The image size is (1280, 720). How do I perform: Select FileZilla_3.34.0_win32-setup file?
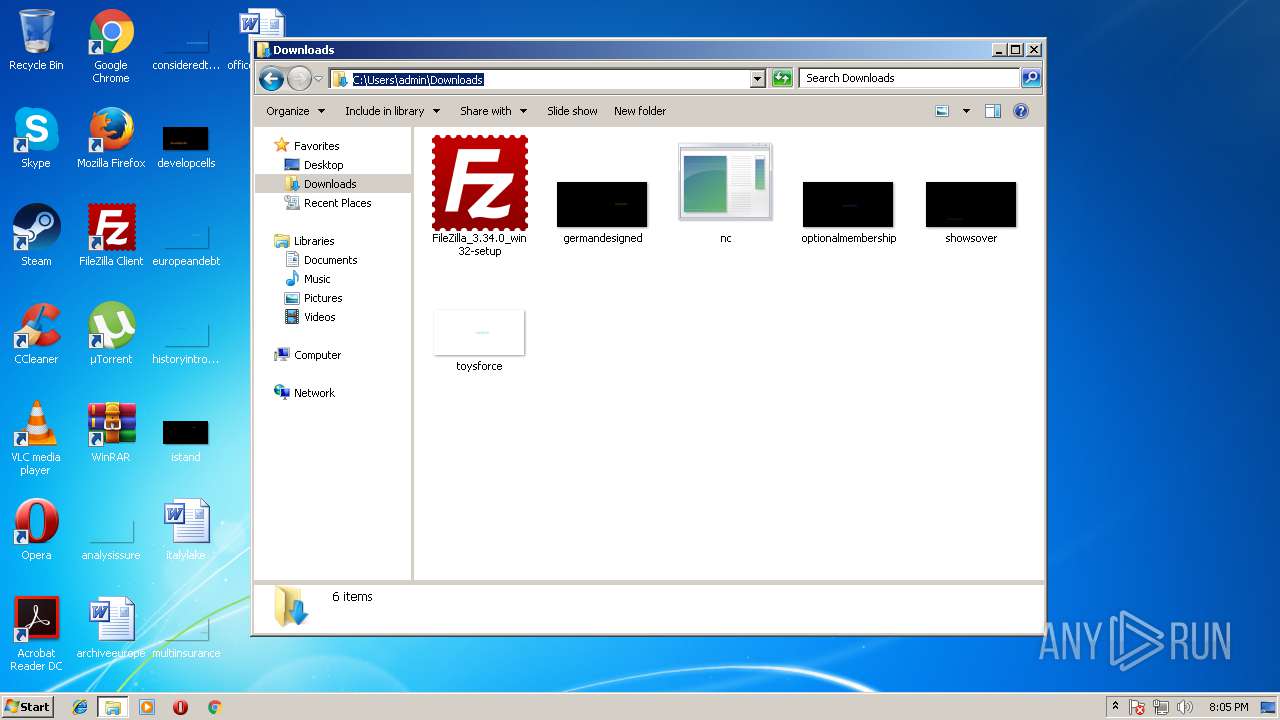click(x=480, y=196)
